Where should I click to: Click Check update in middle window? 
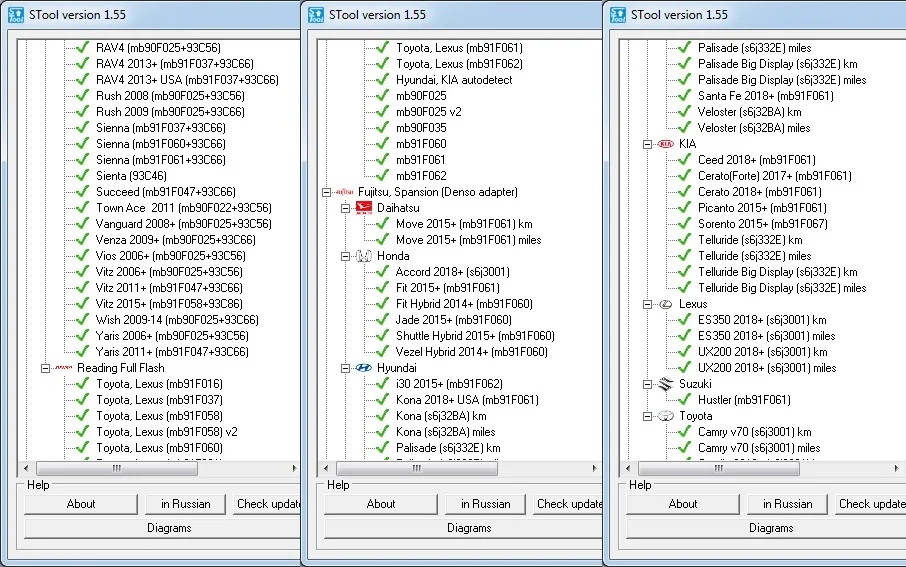568,504
